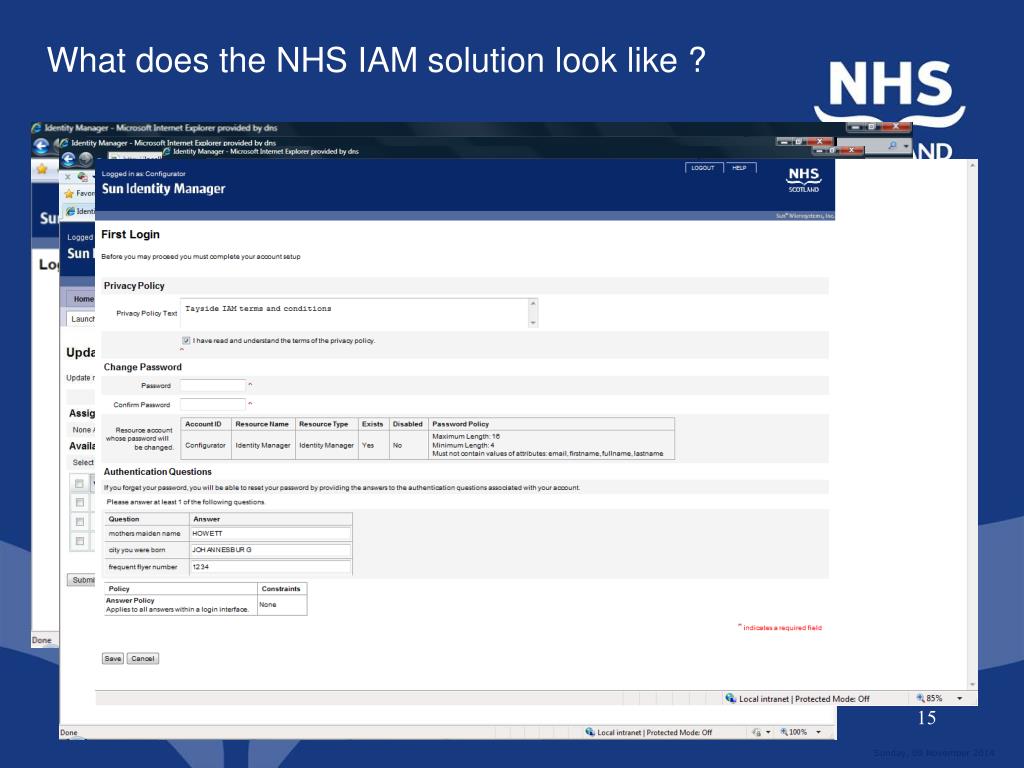1024x768 pixels.
Task: Click the search magnifier in the rearmost window
Action: point(893,146)
